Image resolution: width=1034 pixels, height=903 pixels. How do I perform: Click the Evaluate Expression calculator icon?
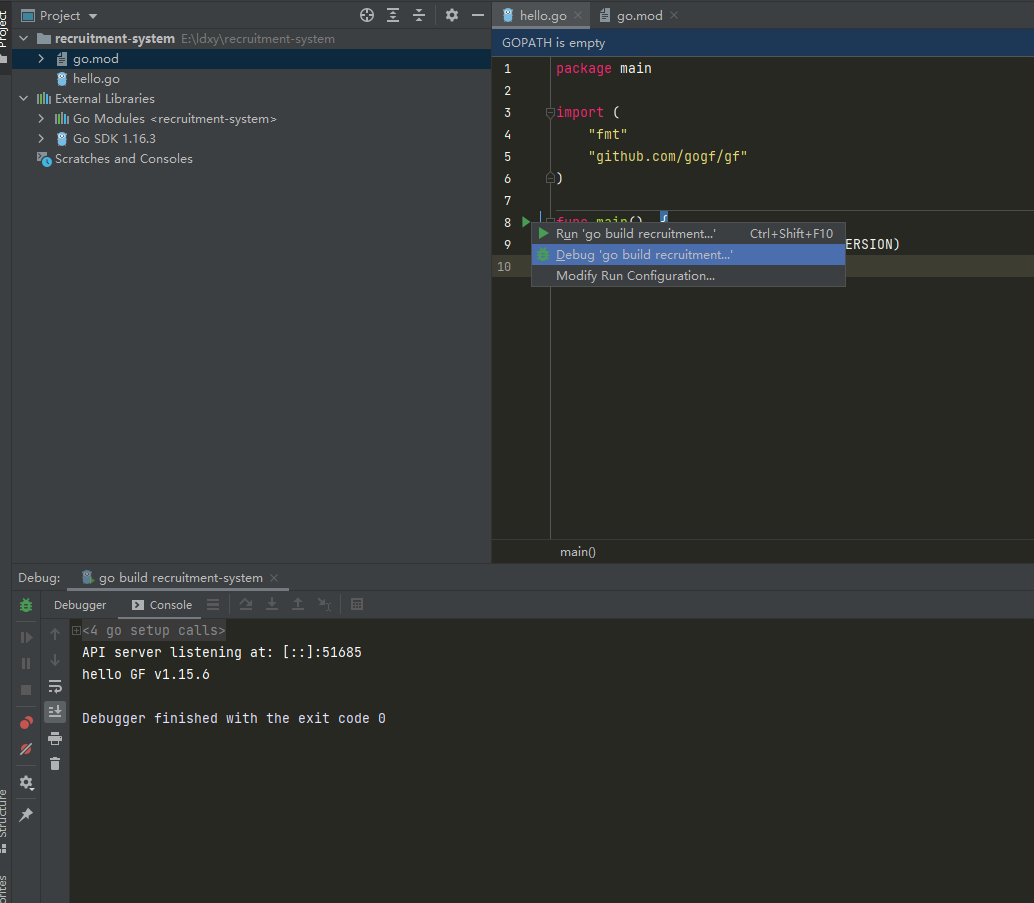pos(357,605)
